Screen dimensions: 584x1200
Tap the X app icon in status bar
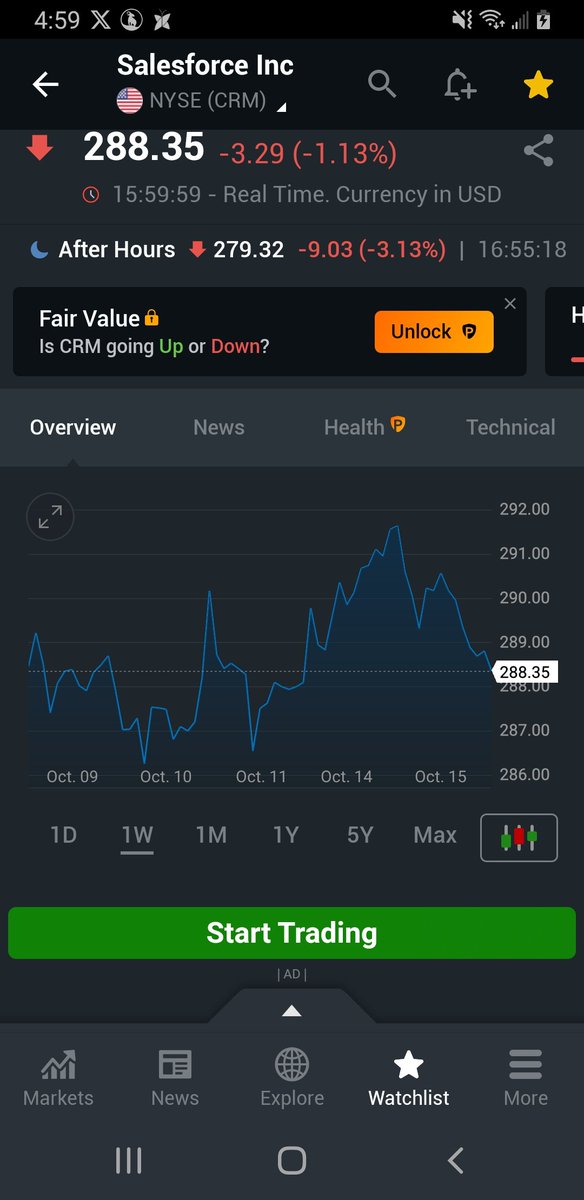pyautogui.click(x=102, y=19)
